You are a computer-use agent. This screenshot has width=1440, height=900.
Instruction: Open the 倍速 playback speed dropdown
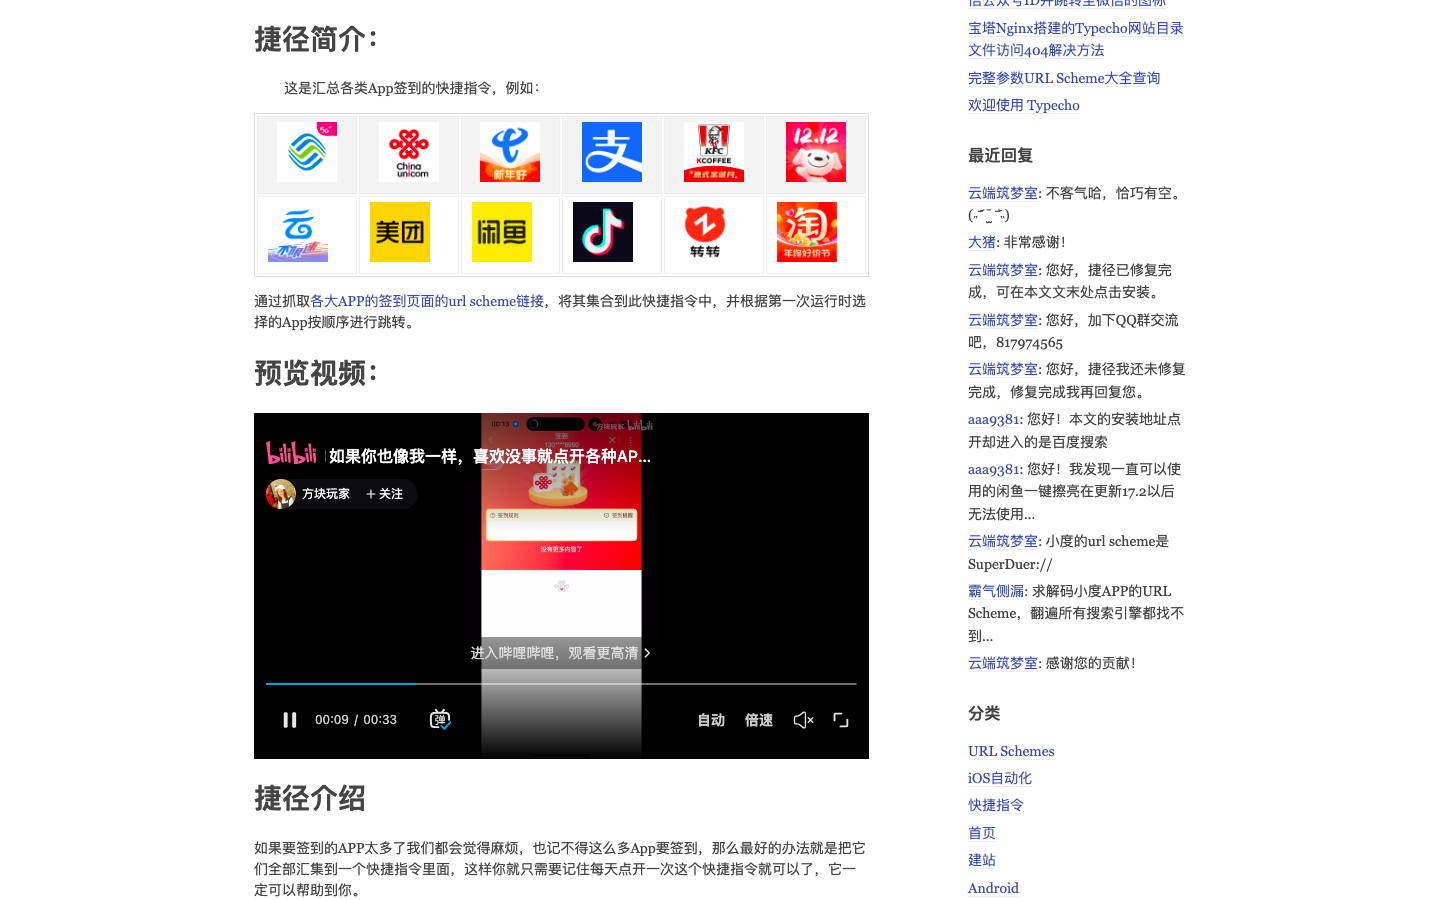coord(758,719)
